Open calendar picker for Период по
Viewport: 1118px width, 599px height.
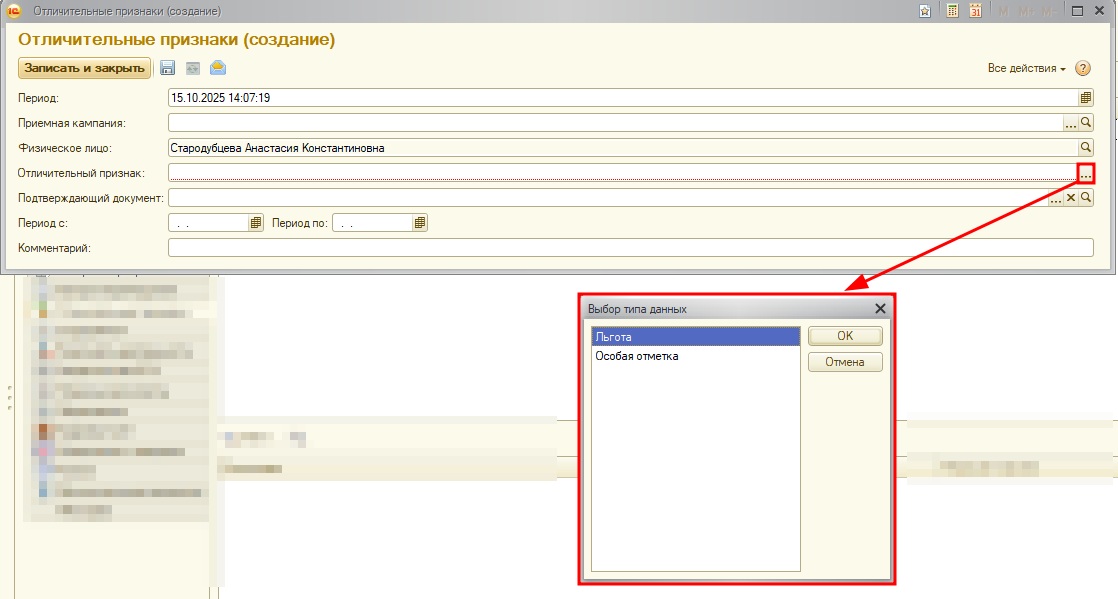point(420,223)
